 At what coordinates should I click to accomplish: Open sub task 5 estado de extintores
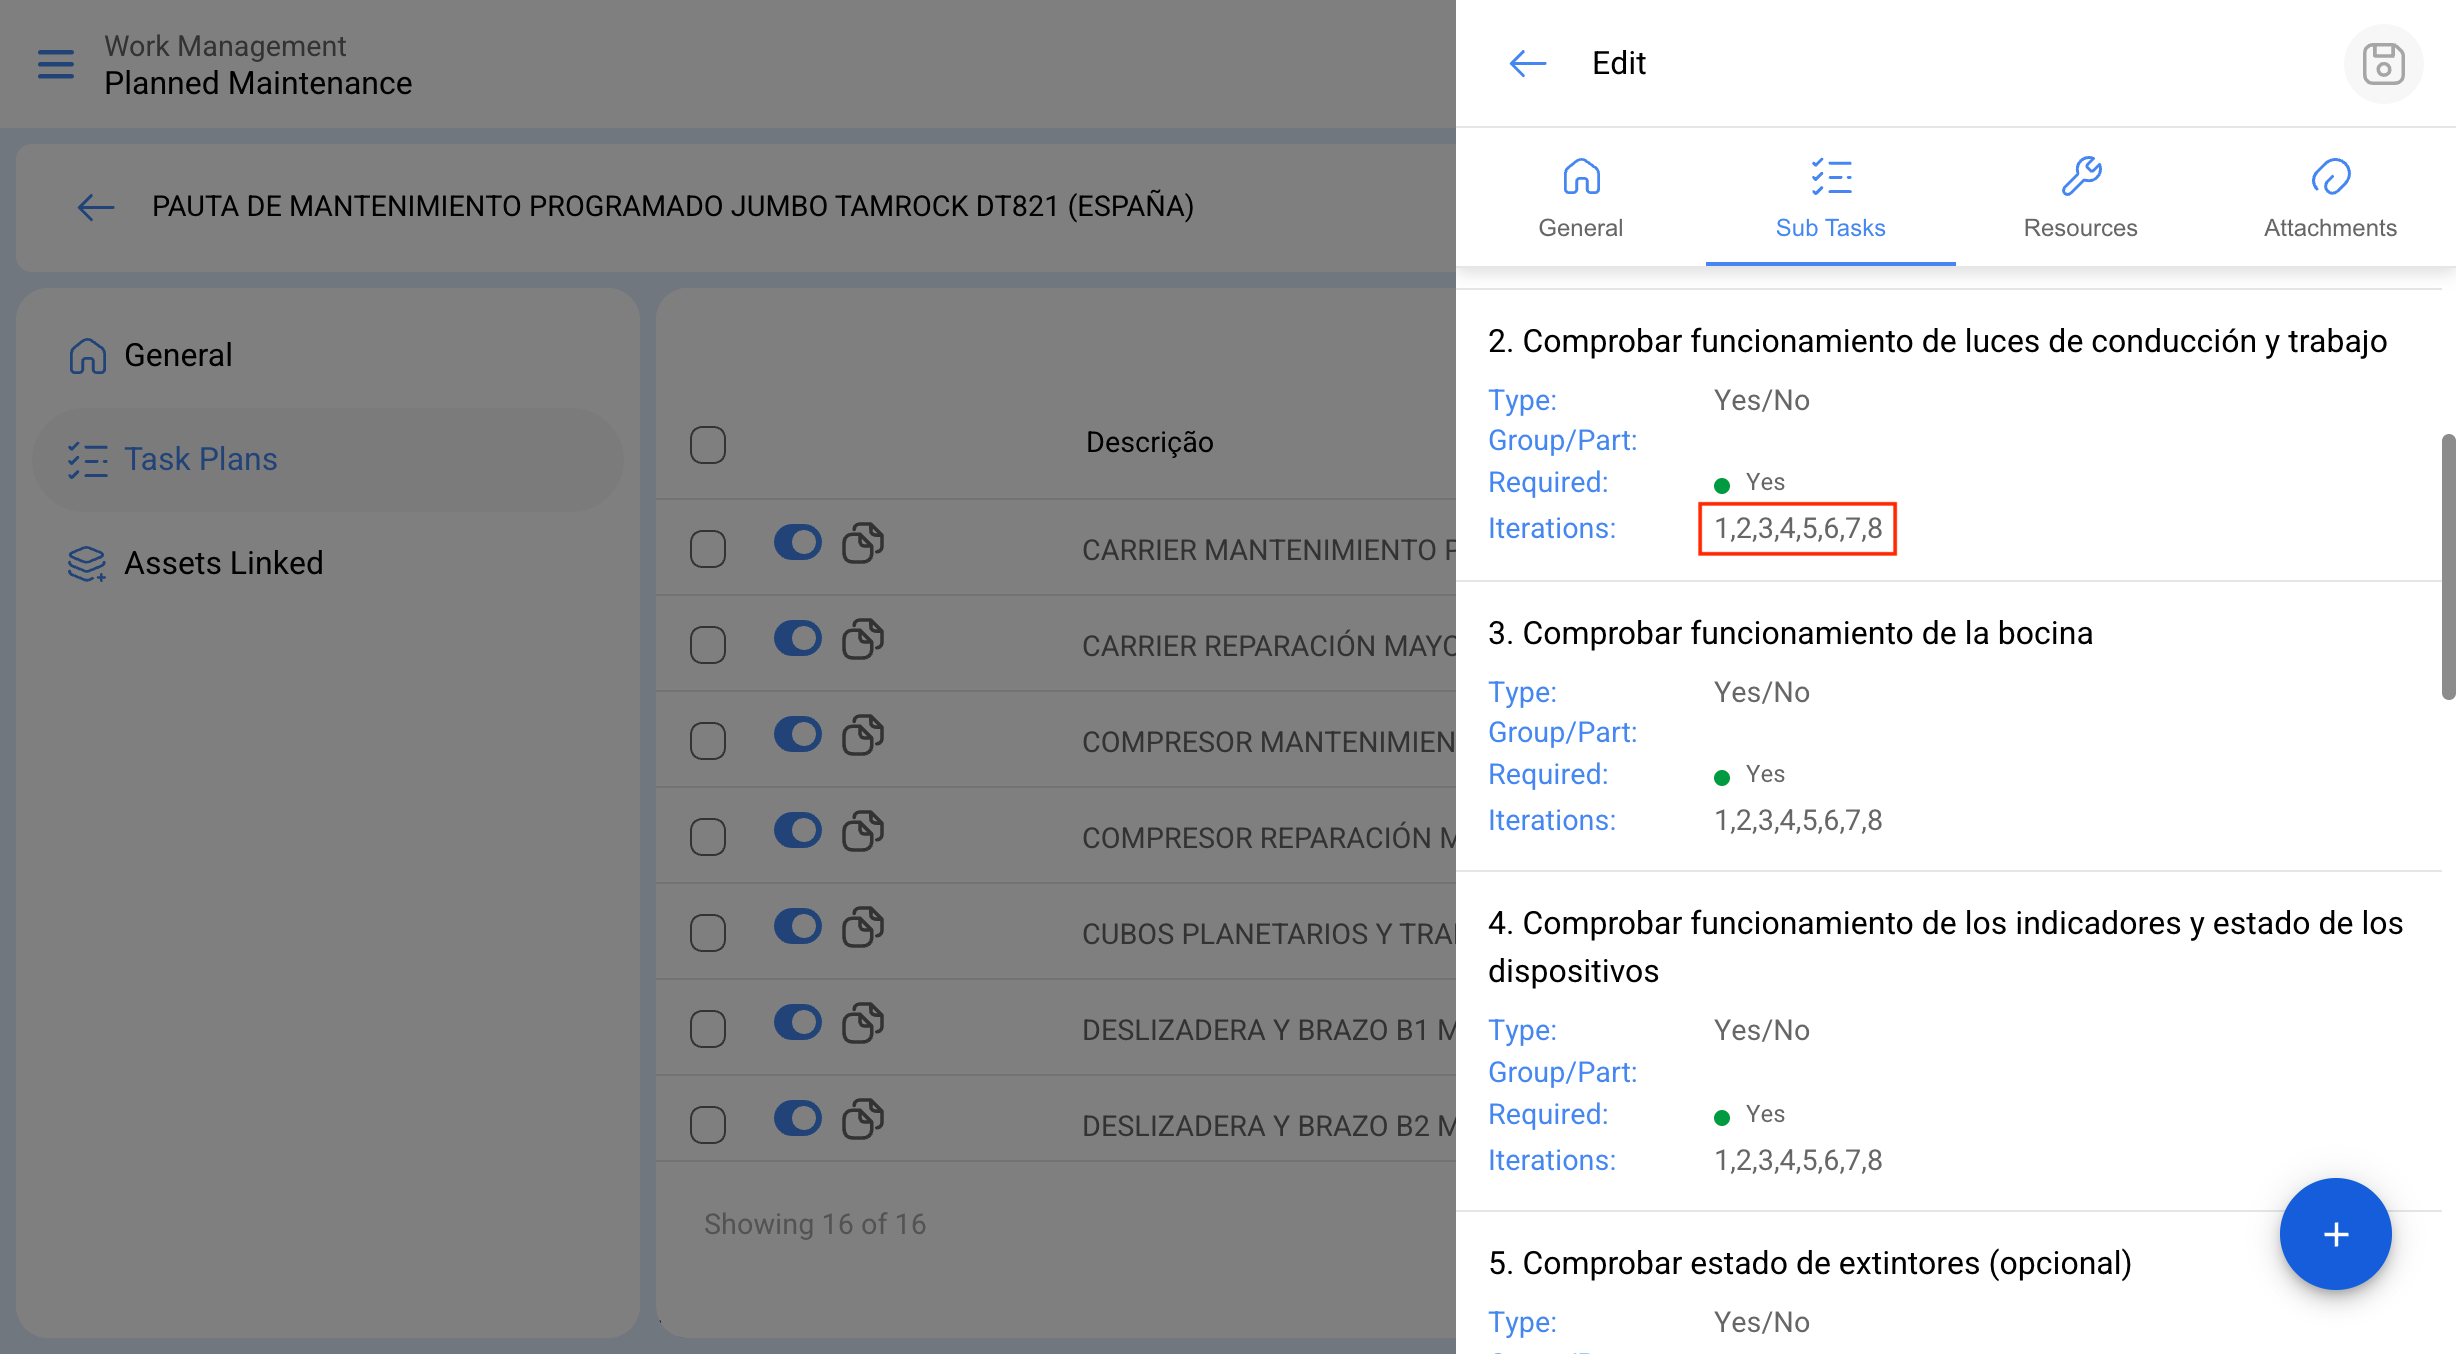[1810, 1263]
